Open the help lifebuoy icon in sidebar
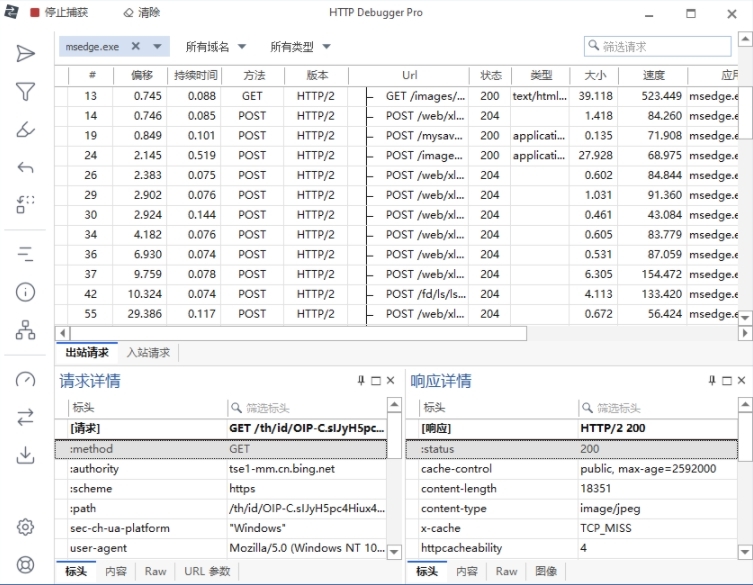 pos(25,564)
